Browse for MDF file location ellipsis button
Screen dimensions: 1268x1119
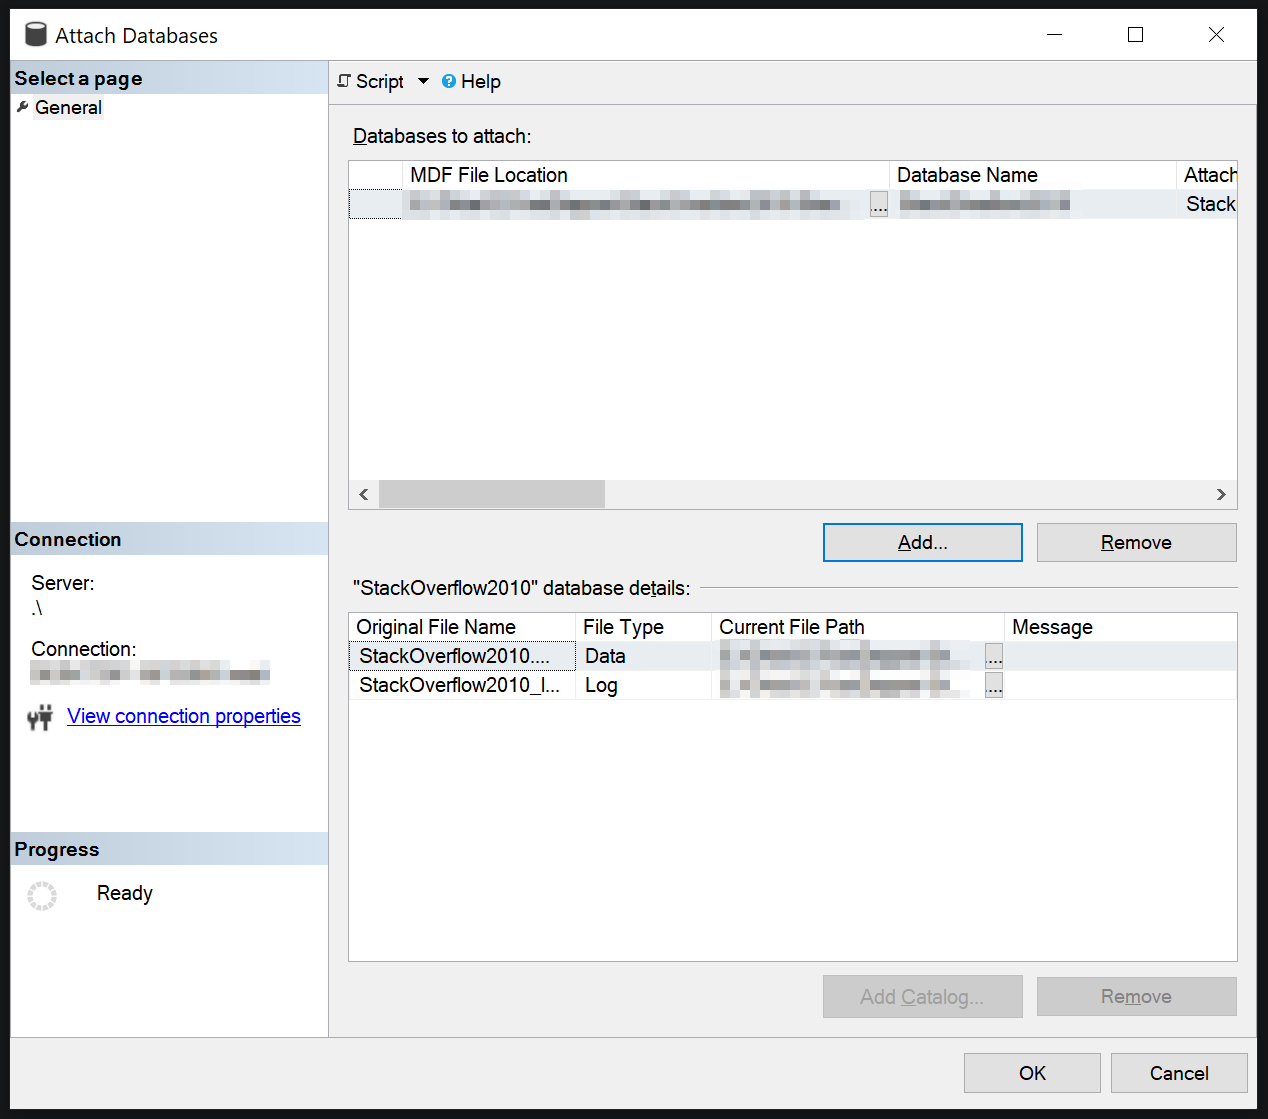click(x=878, y=205)
